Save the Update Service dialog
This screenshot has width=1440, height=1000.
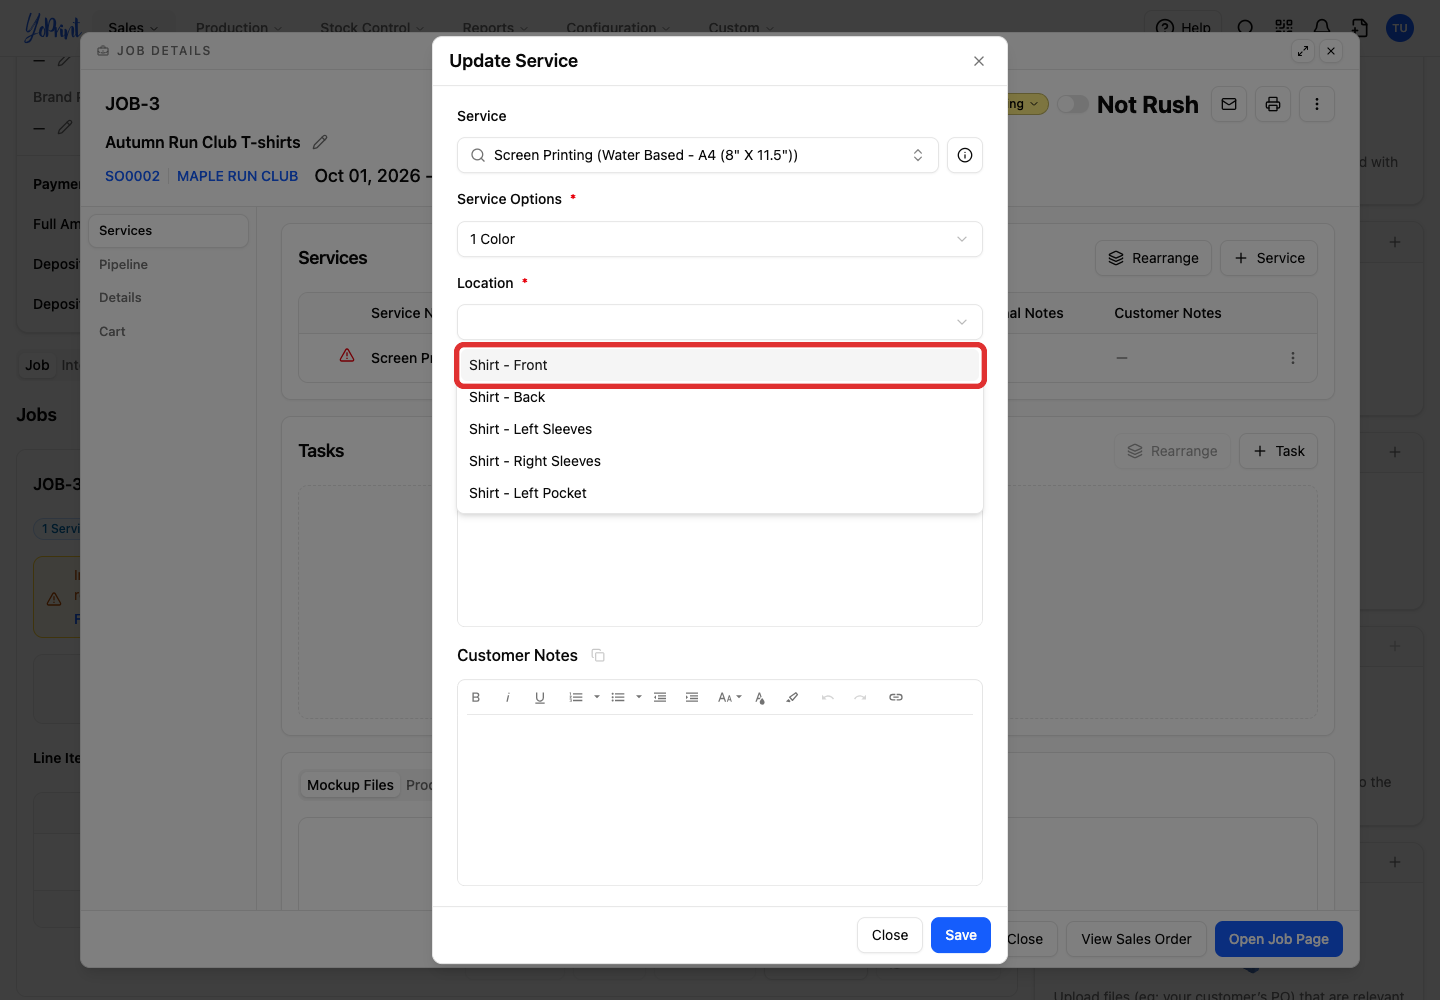[x=961, y=935]
